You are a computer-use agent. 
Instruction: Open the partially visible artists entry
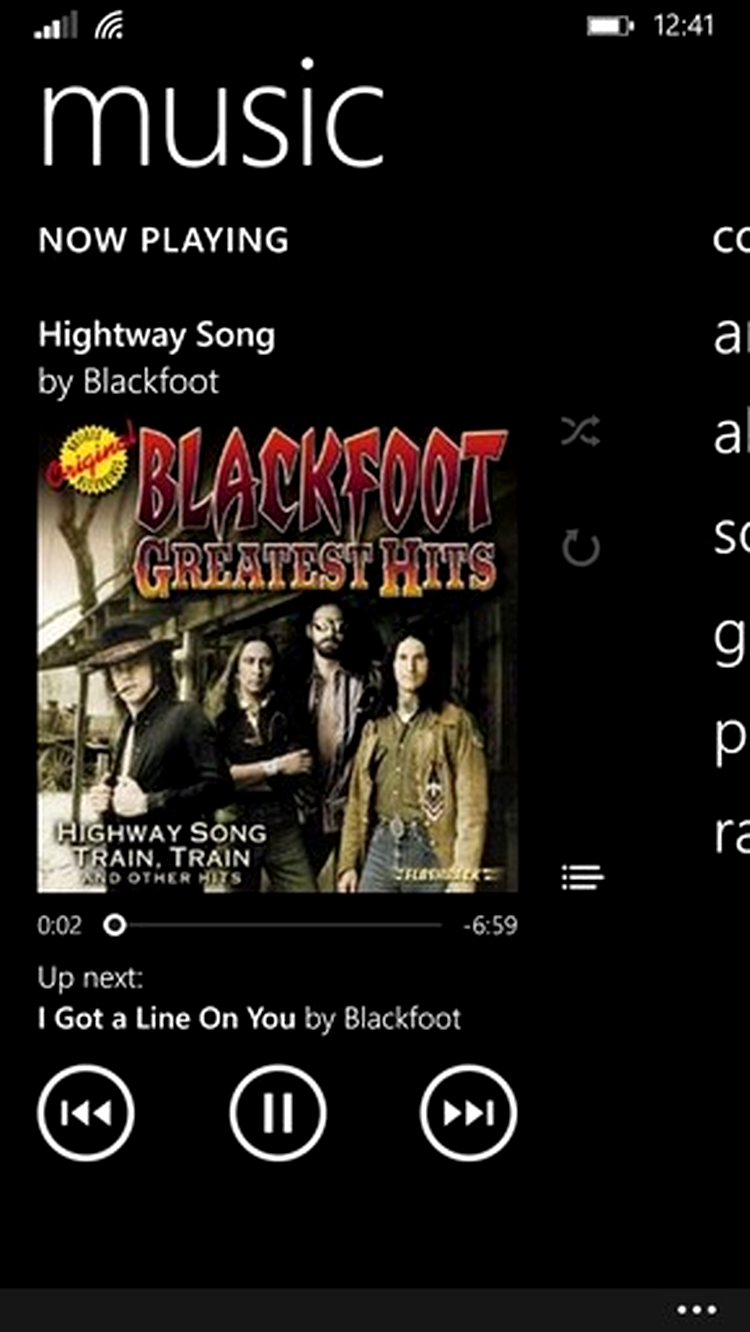pos(731,337)
